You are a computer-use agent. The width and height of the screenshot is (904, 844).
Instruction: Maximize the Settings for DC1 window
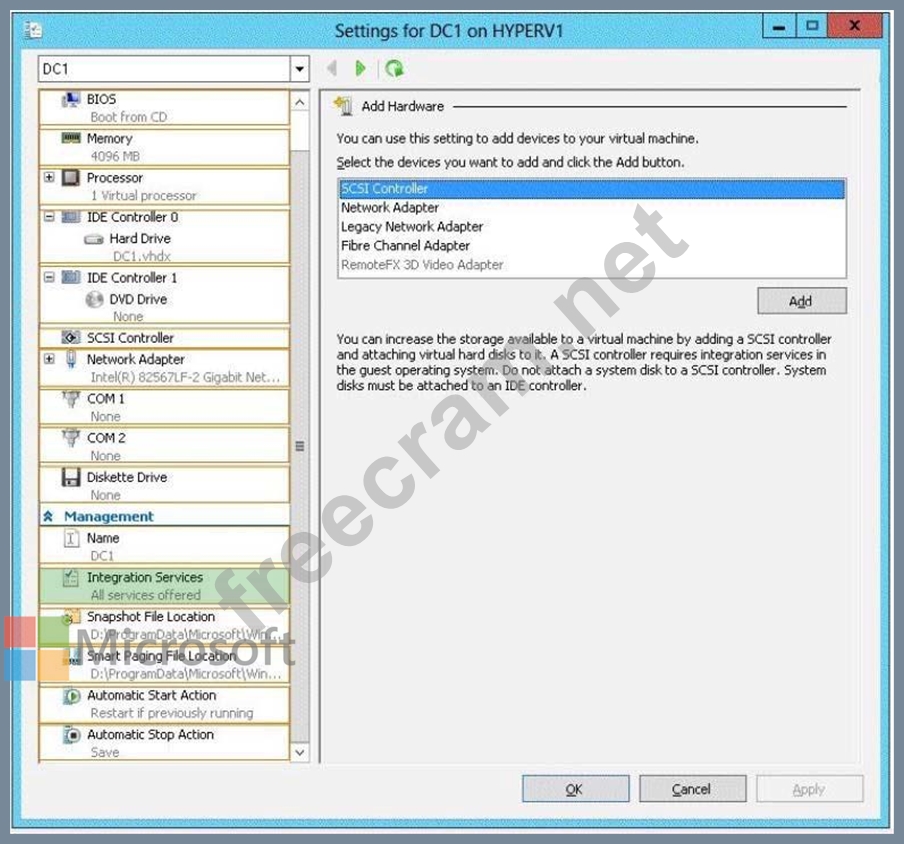812,27
